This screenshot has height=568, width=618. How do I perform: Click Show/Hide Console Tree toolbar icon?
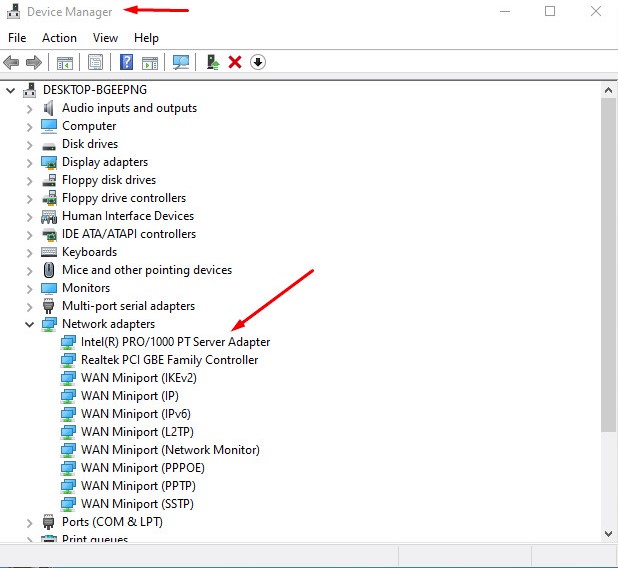click(65, 62)
